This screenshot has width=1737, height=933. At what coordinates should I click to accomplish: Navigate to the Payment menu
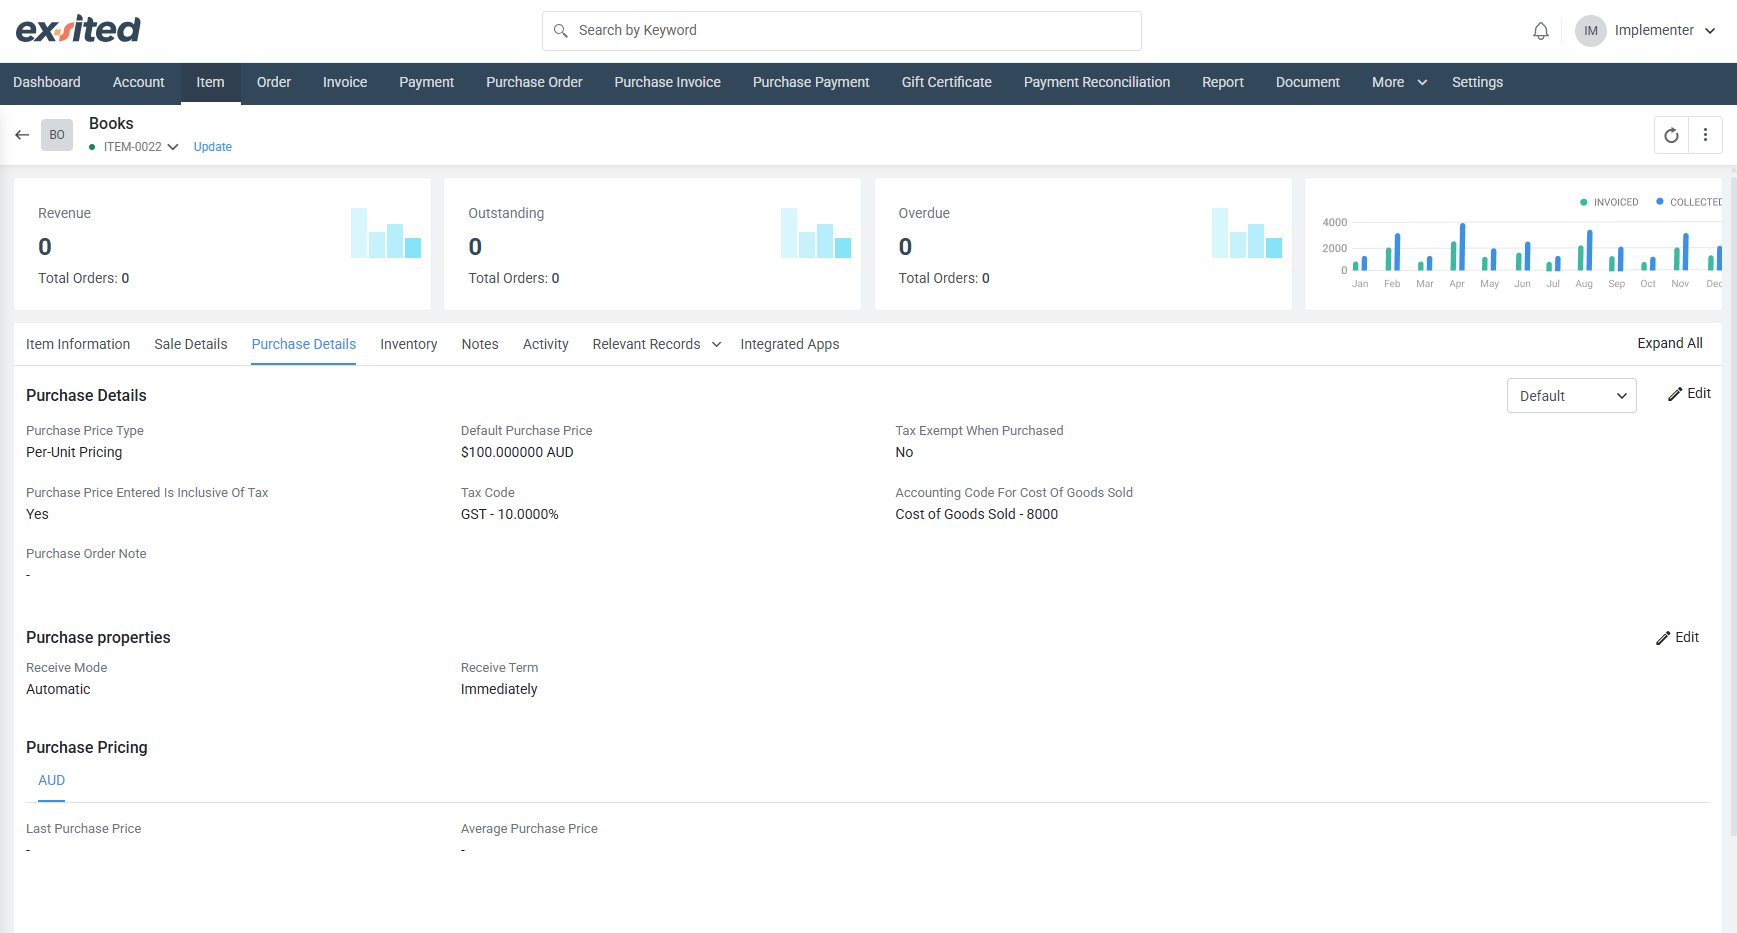(427, 82)
